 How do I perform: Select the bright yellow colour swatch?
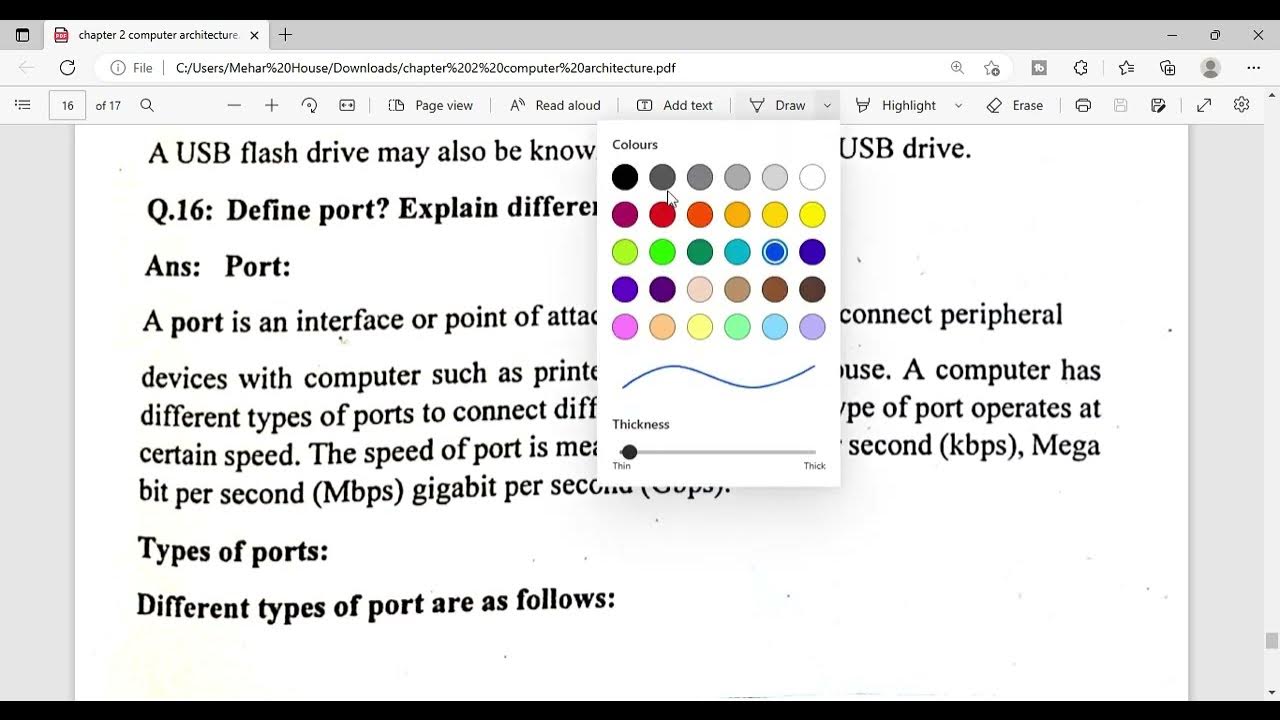coord(812,215)
